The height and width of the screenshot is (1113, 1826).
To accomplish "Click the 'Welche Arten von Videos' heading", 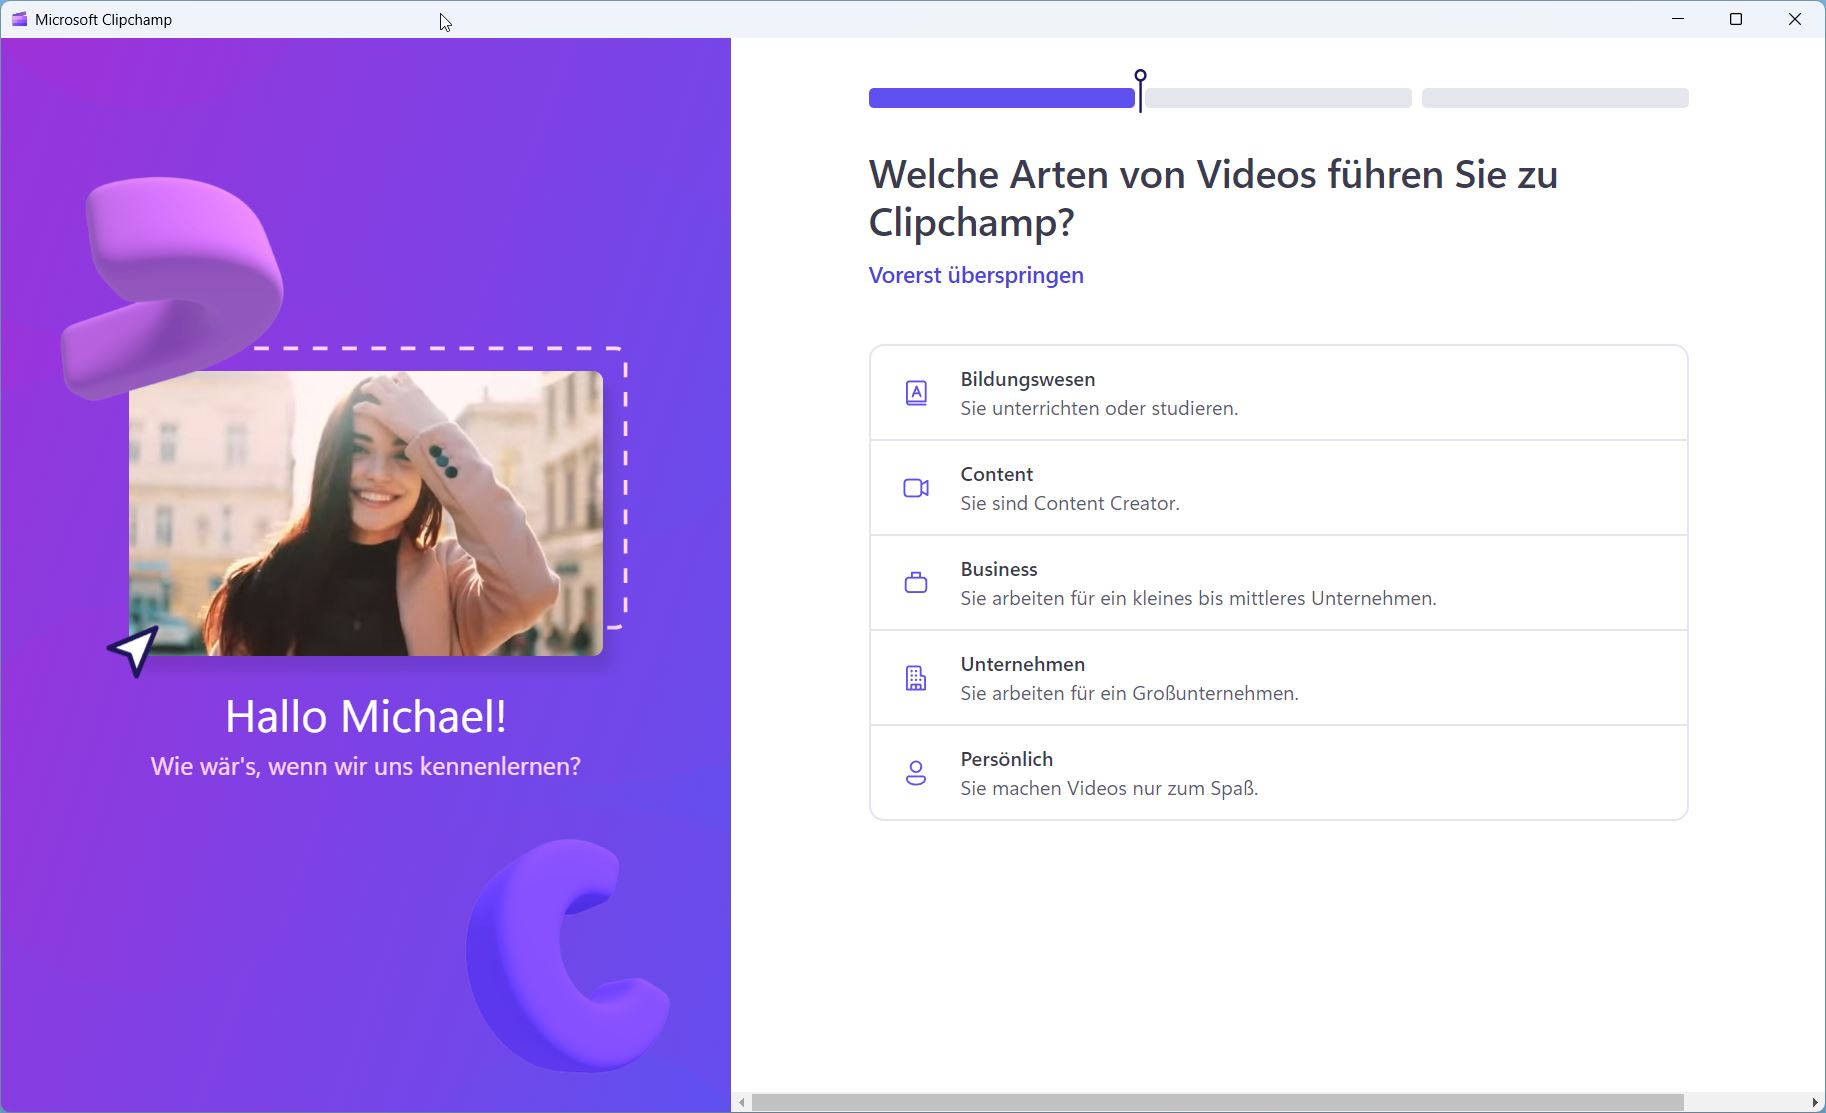I will click(1213, 198).
